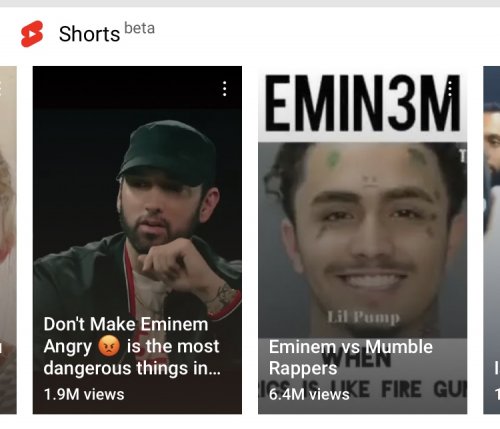This screenshot has height=429, width=500.
Task: Open three-dot menu on Don't Make Eminem Angry short
Action: [x=225, y=89]
